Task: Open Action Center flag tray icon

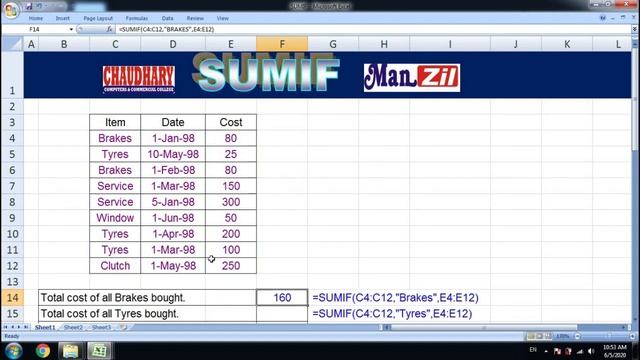Action: click(557, 351)
